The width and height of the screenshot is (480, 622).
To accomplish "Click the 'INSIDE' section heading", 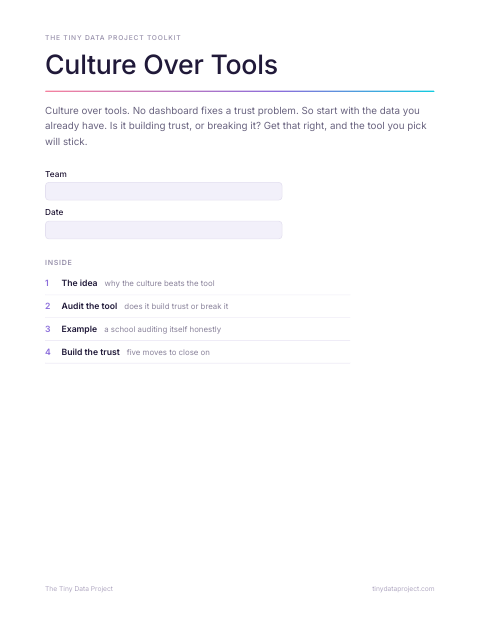I will click(x=58, y=263).
